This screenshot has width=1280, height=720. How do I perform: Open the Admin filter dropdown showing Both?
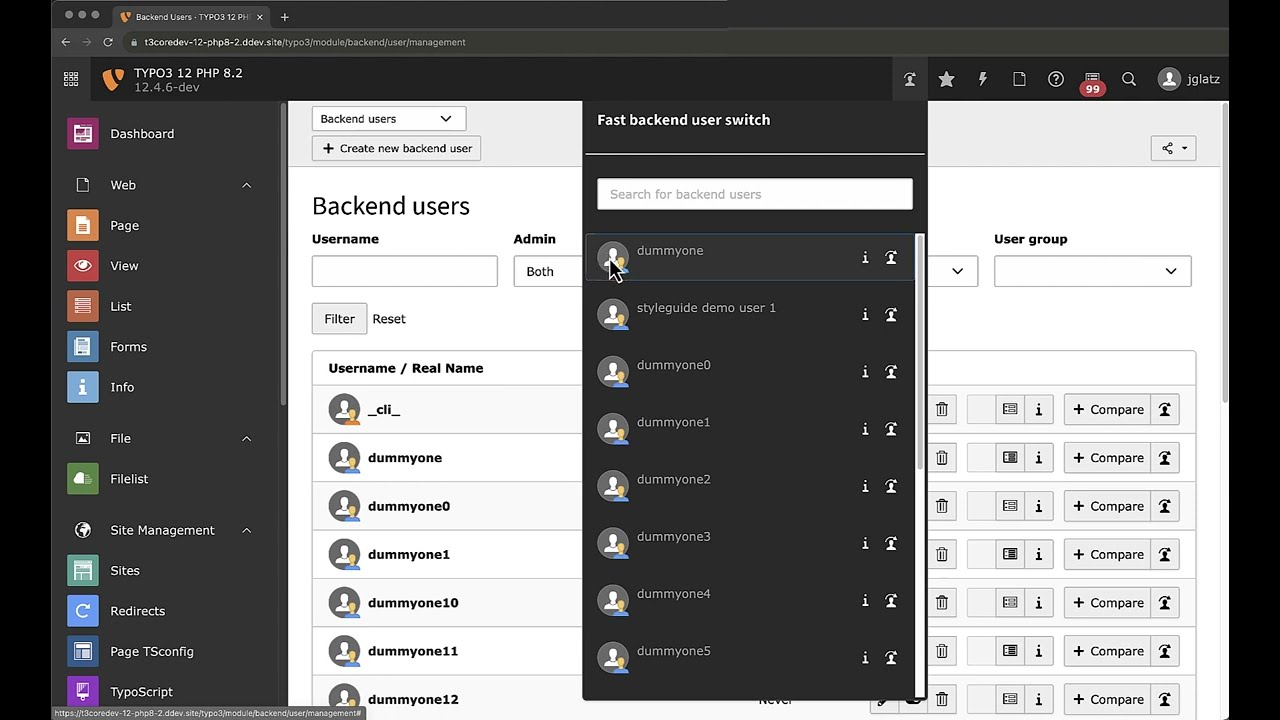pos(547,271)
